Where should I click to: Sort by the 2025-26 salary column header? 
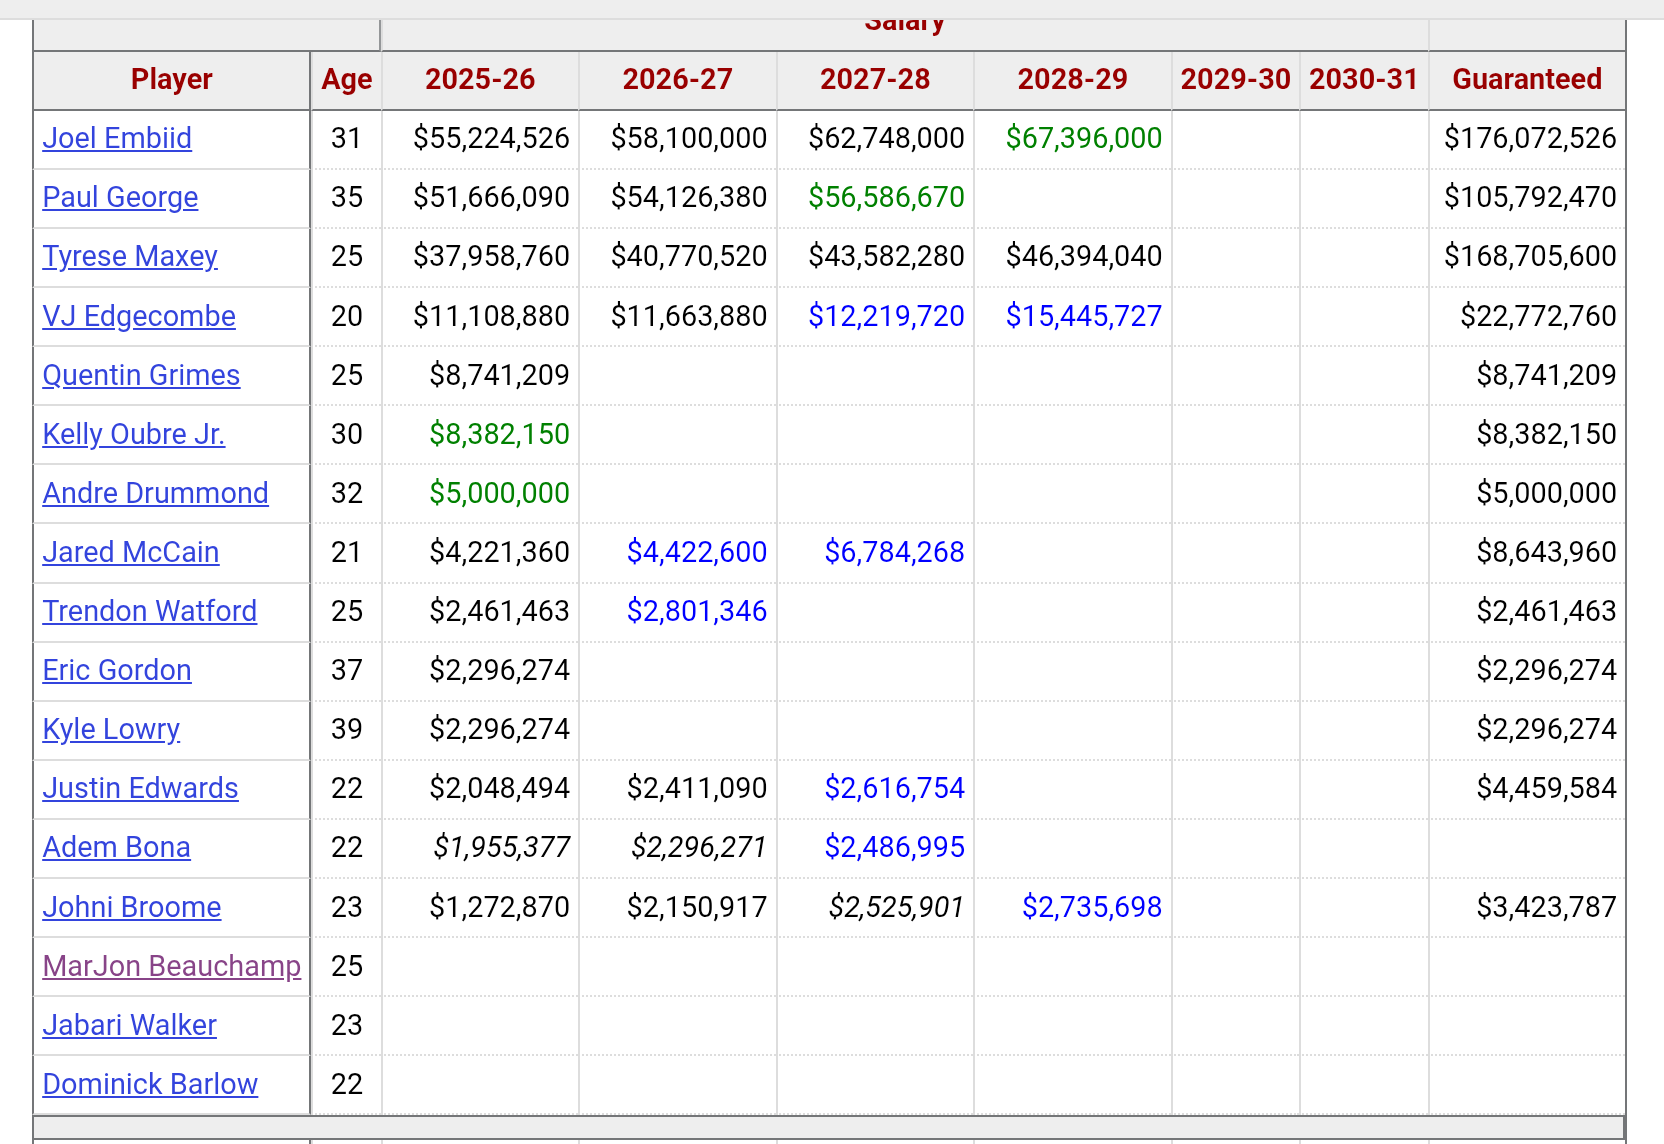coord(480,79)
